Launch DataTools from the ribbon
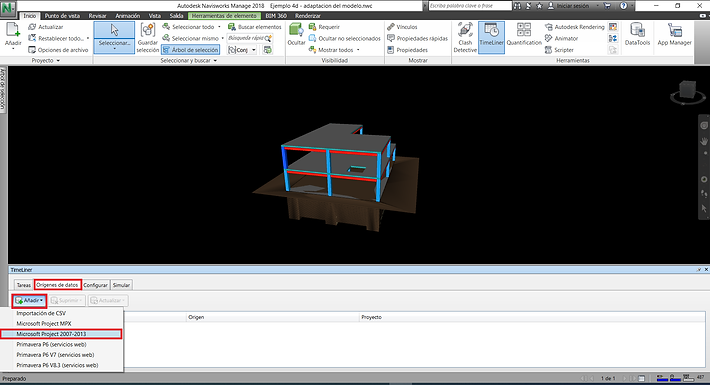 (x=637, y=35)
